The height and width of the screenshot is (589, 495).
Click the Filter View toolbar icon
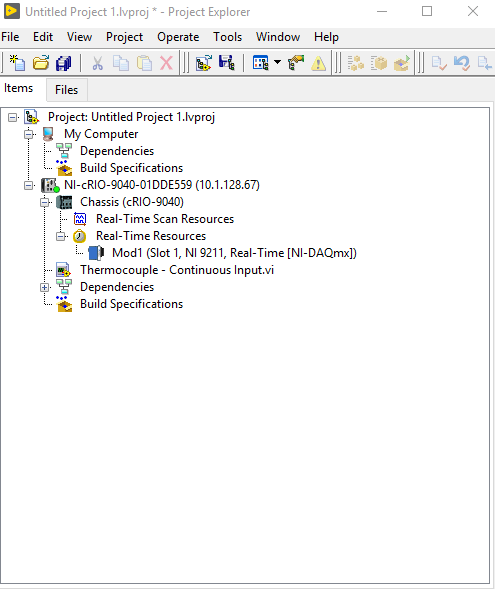point(261,63)
